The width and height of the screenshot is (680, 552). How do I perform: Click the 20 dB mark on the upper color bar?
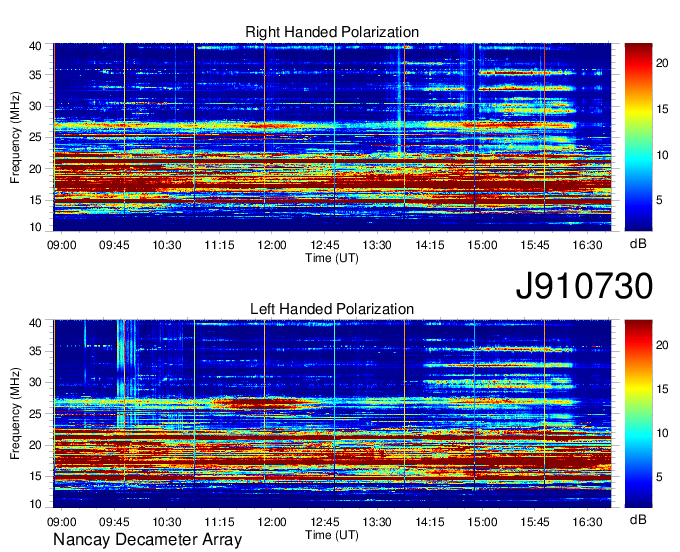pyautogui.click(x=662, y=63)
